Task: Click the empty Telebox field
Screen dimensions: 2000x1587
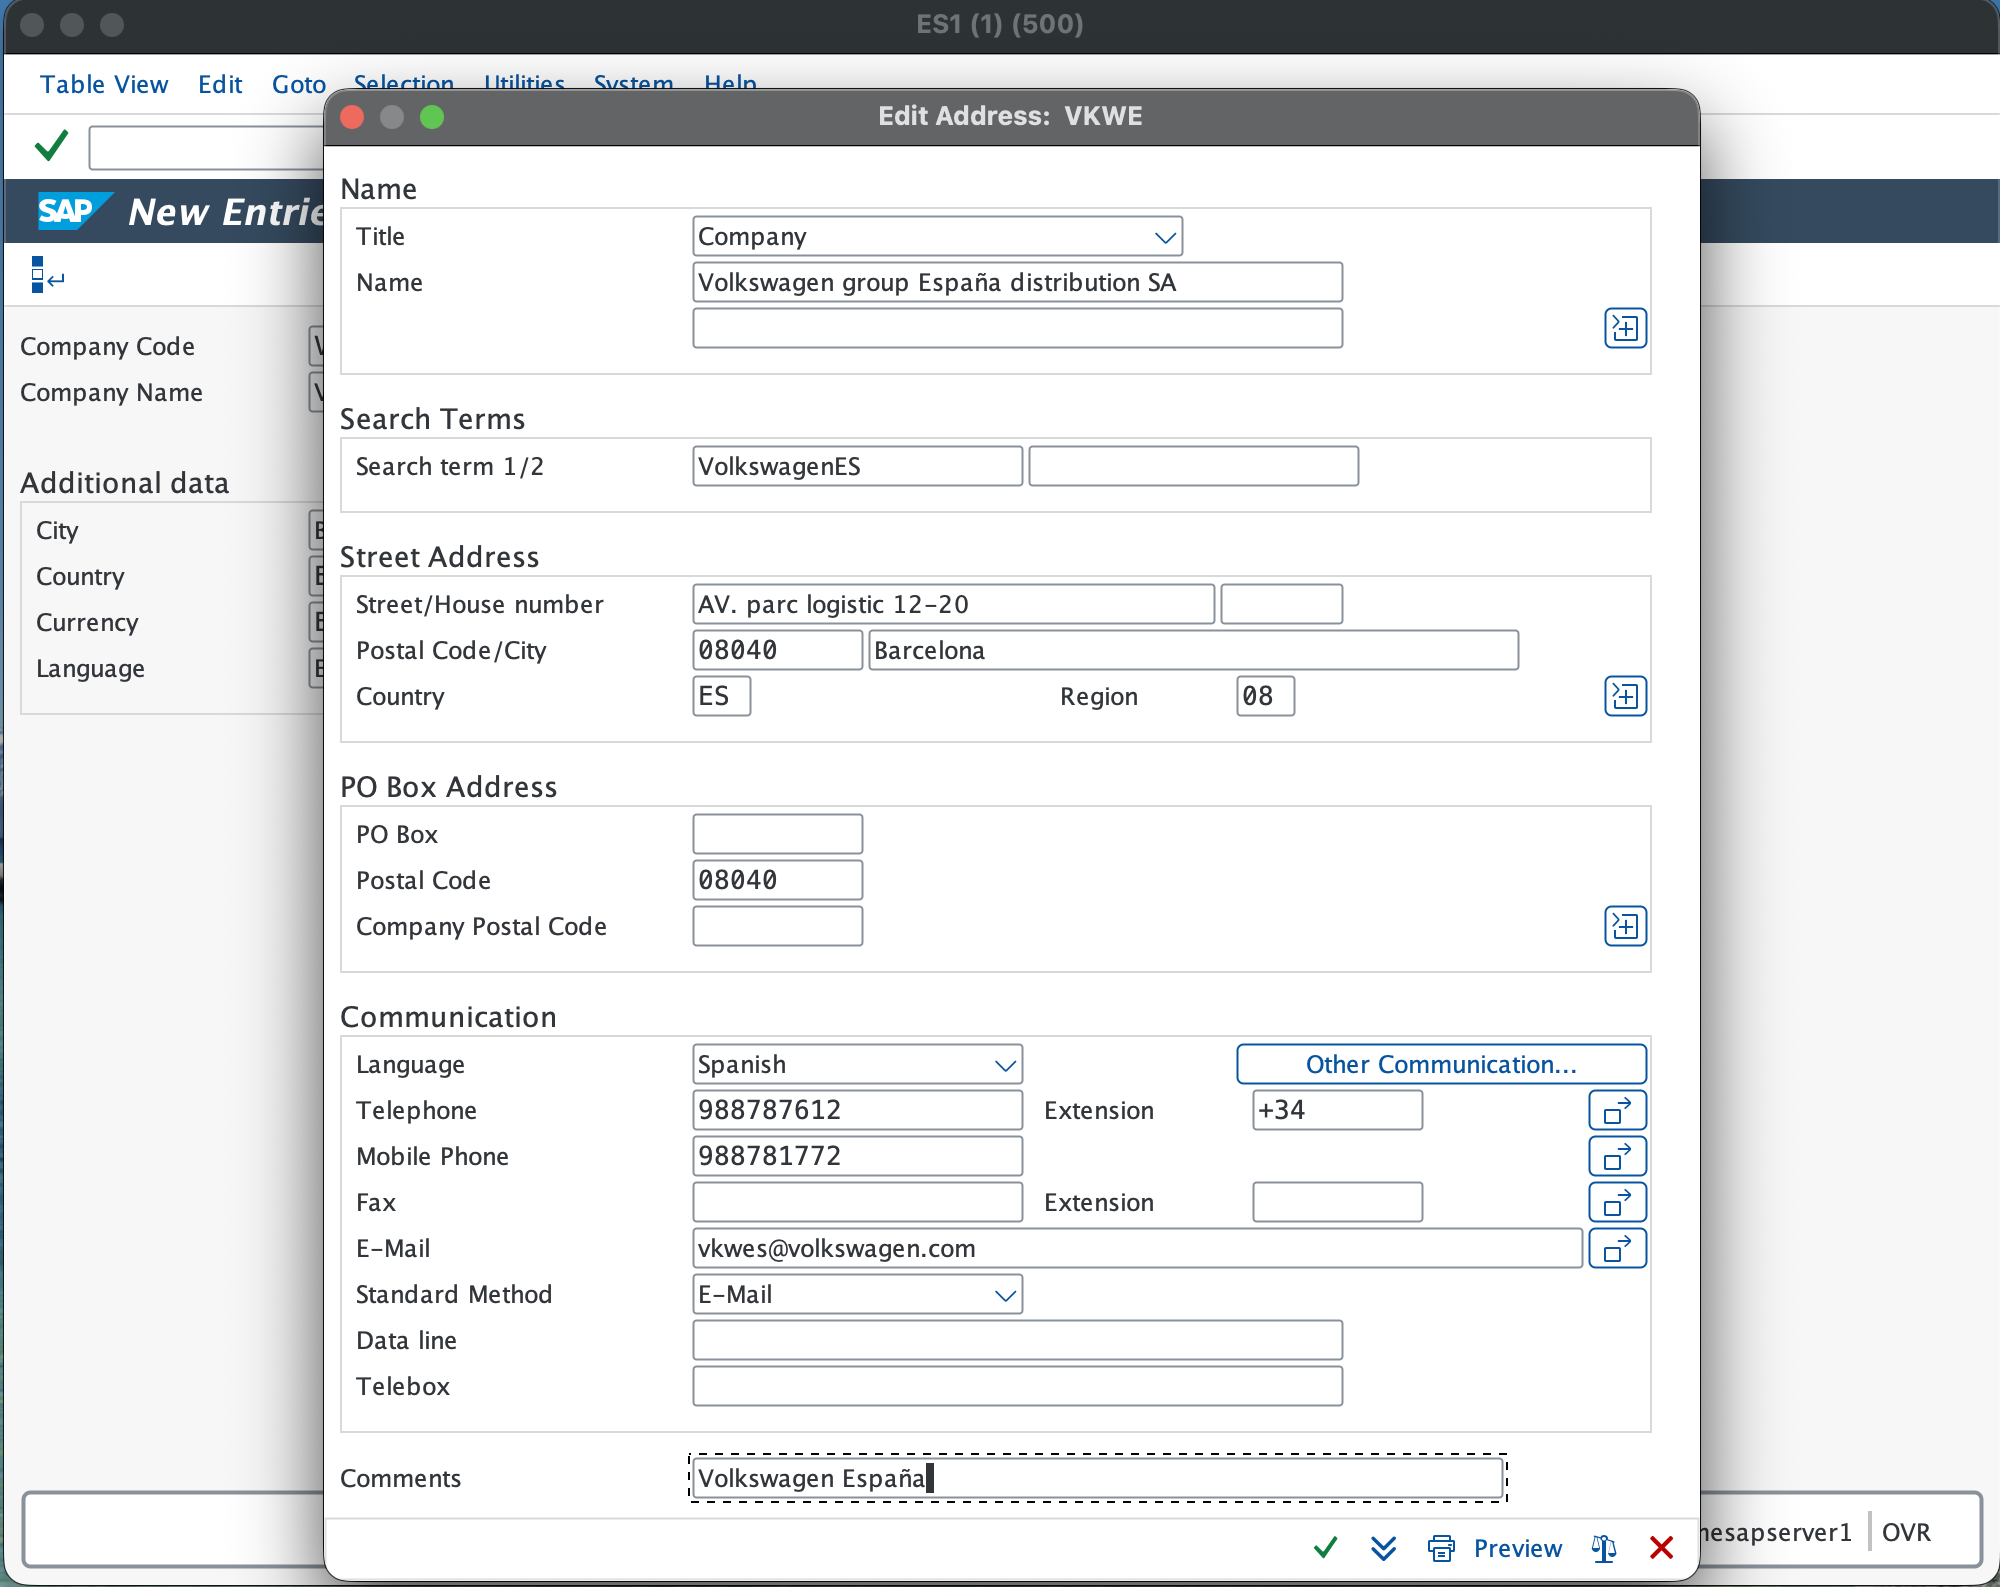Action: pyautogui.click(x=1017, y=1386)
